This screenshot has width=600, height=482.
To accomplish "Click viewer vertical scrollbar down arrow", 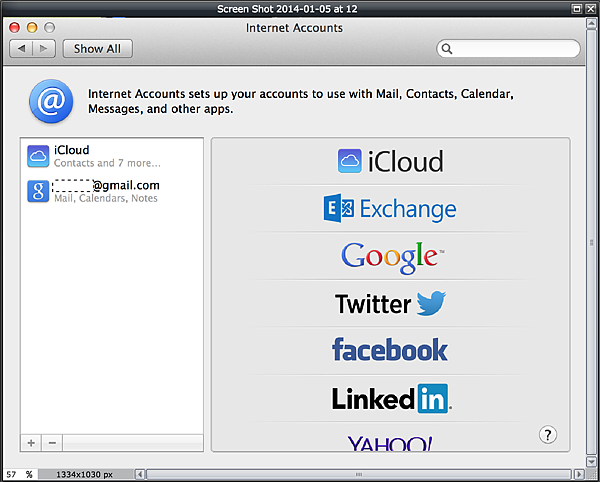I will tap(592, 461).
